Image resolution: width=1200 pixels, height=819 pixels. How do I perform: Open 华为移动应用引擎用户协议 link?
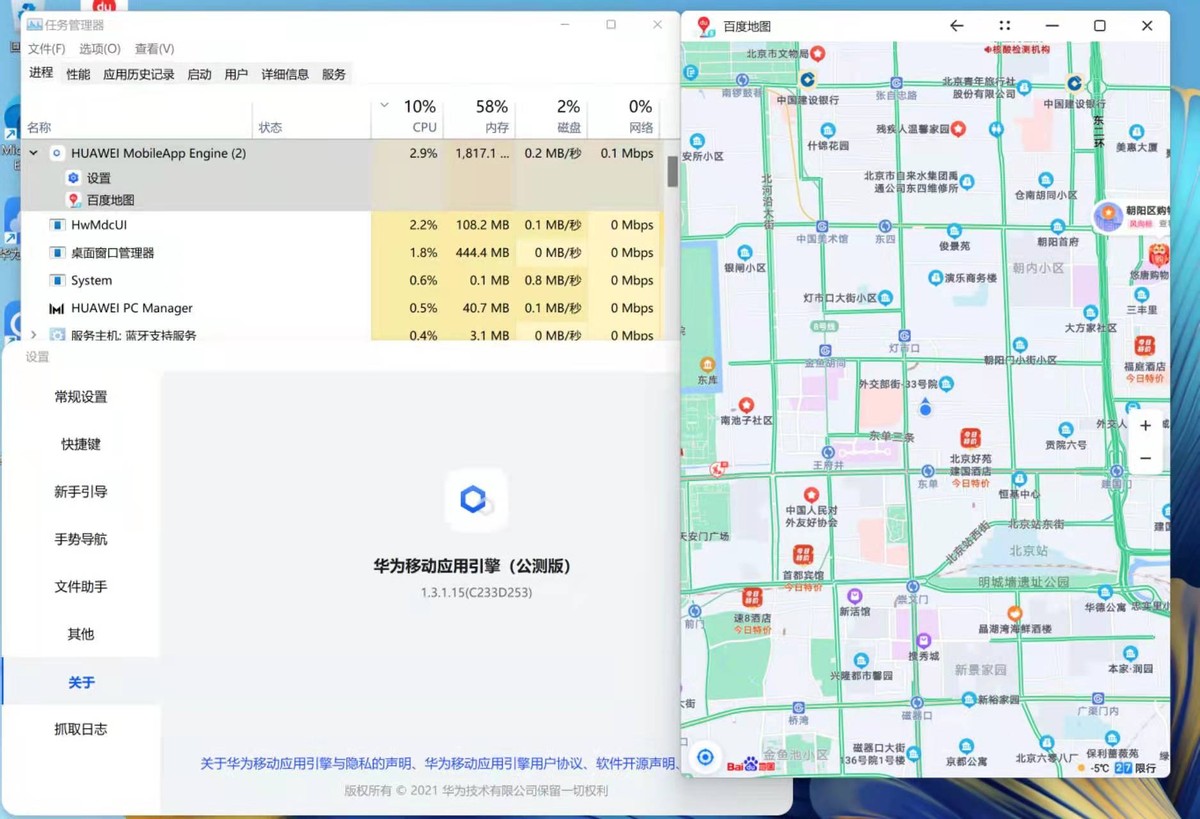click(x=505, y=763)
